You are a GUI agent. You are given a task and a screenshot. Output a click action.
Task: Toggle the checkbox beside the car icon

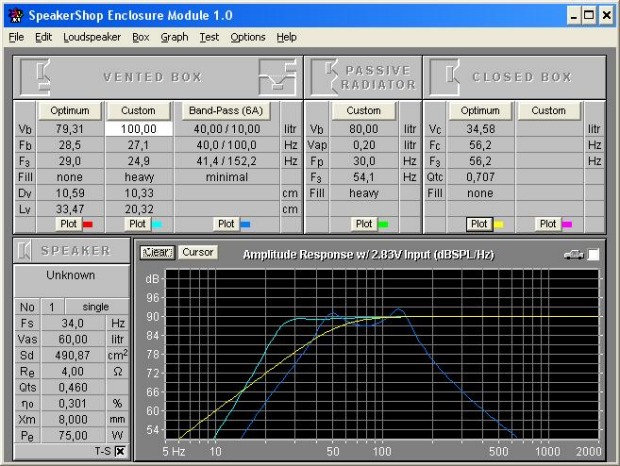593,255
